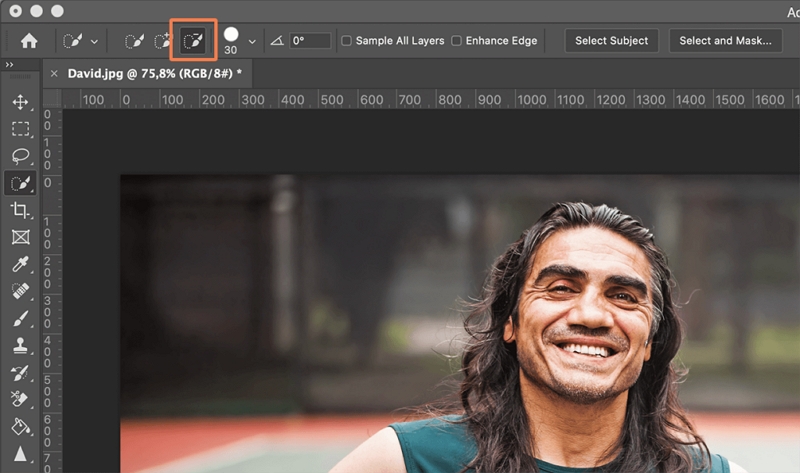
Task: Click the Subtract from selection icon
Action: point(193,41)
